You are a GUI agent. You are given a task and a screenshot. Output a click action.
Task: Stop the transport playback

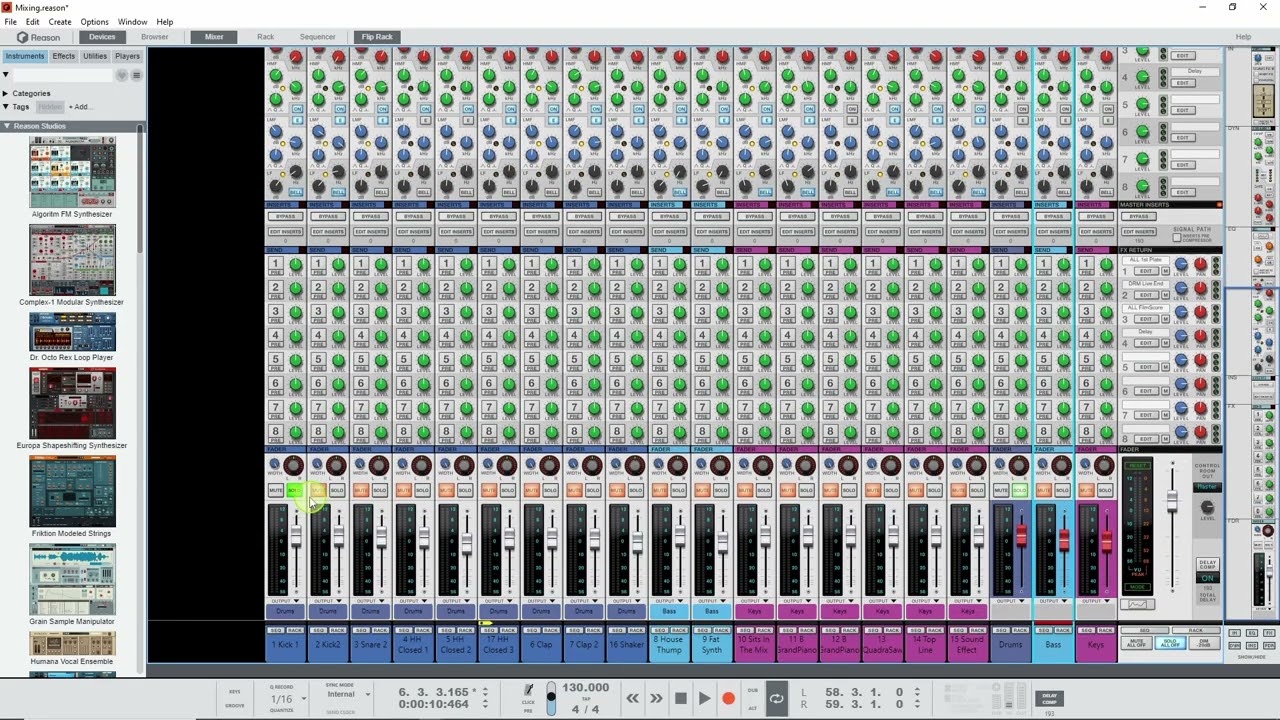pyautogui.click(x=680, y=699)
